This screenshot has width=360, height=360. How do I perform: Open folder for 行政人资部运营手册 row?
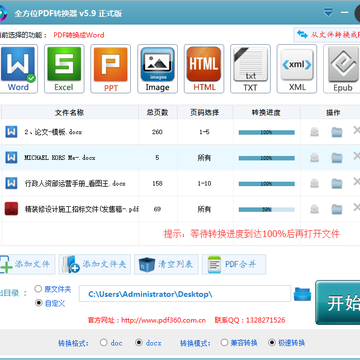click(337, 183)
